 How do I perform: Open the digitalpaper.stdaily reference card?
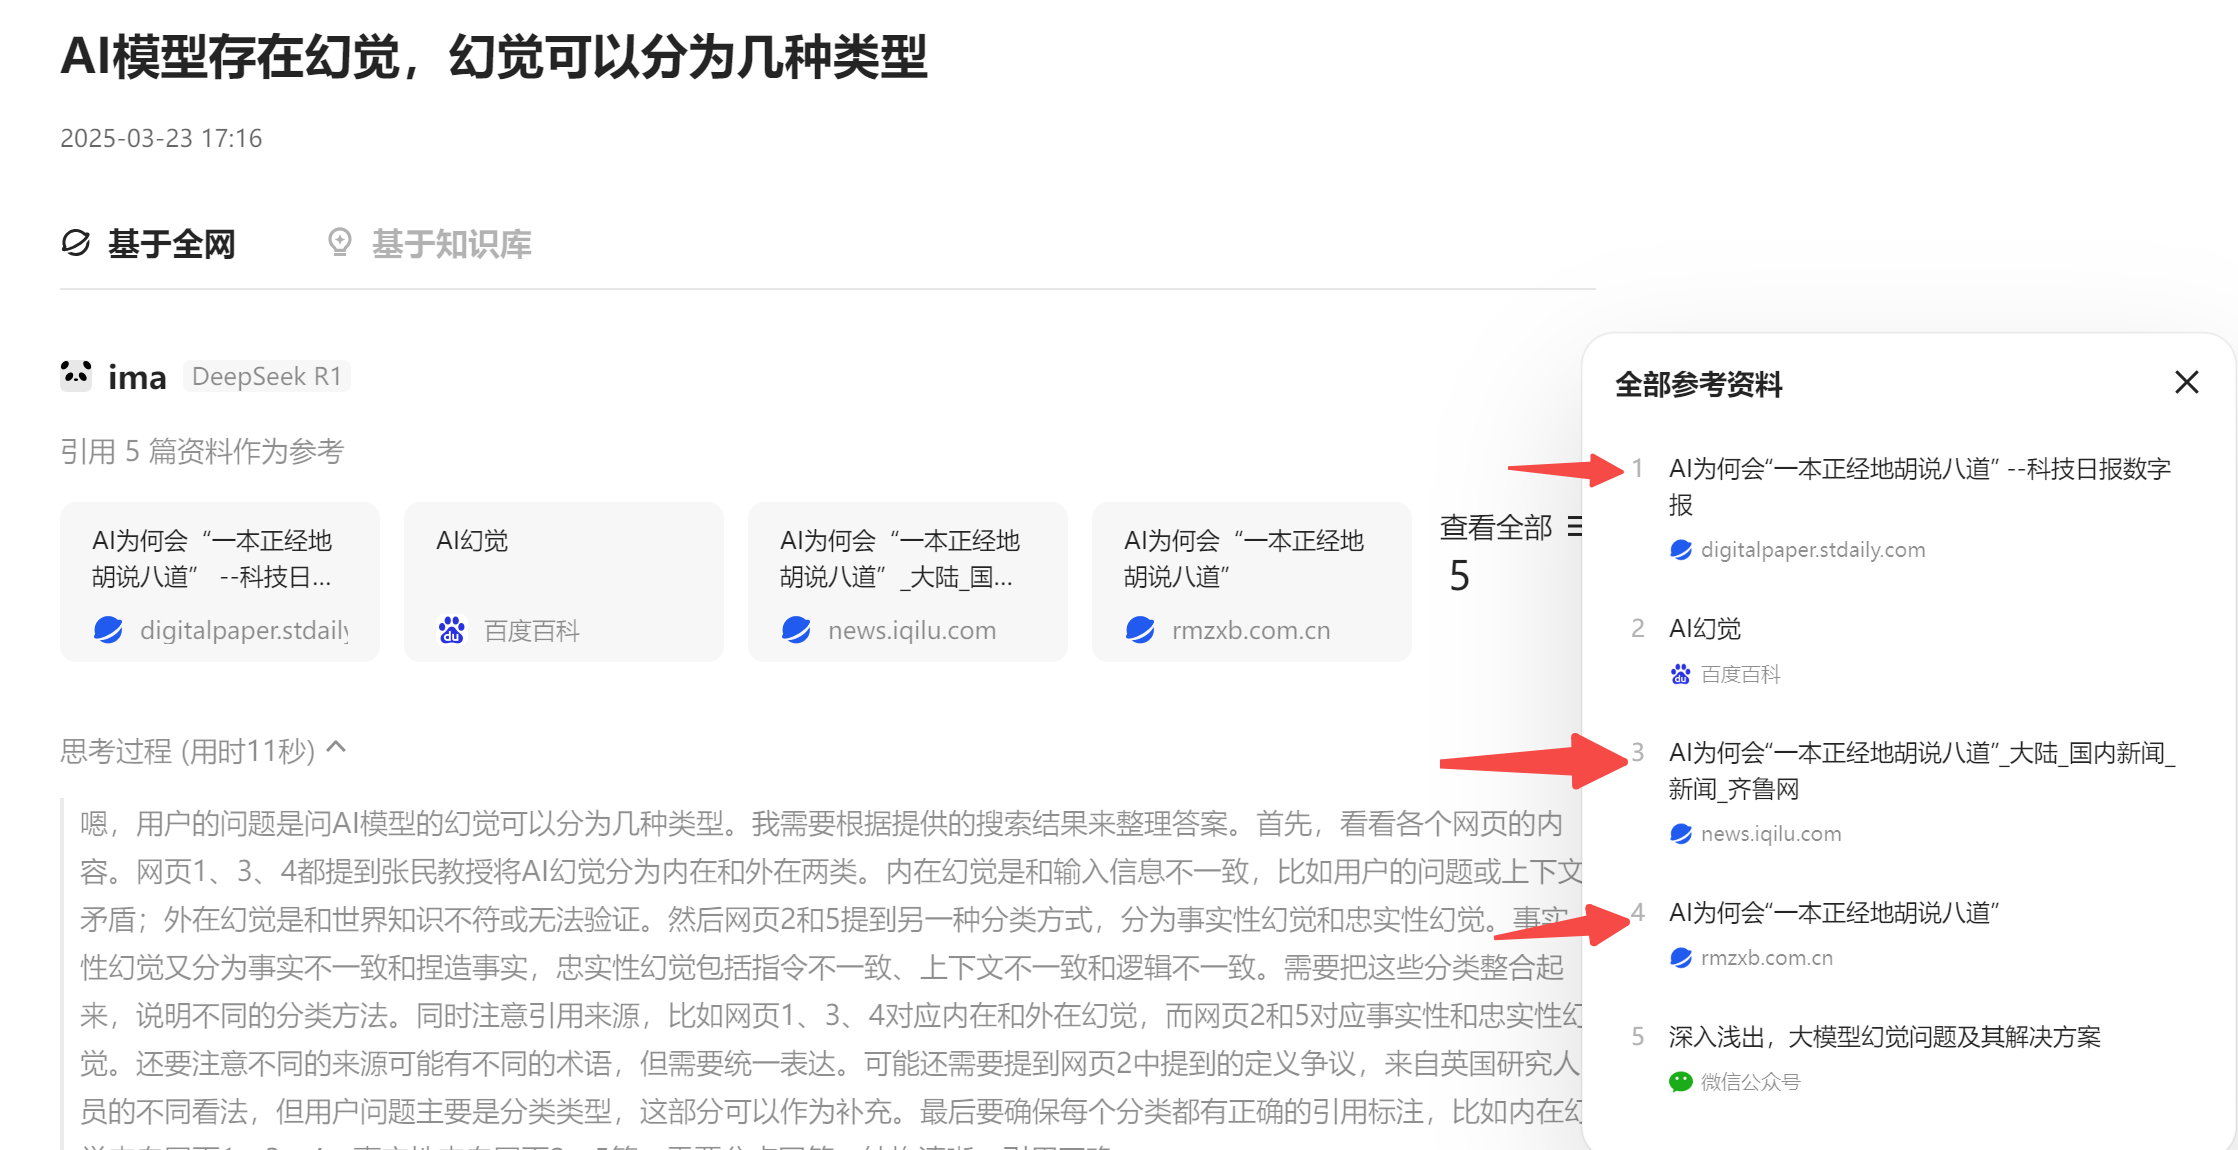[x=219, y=582]
